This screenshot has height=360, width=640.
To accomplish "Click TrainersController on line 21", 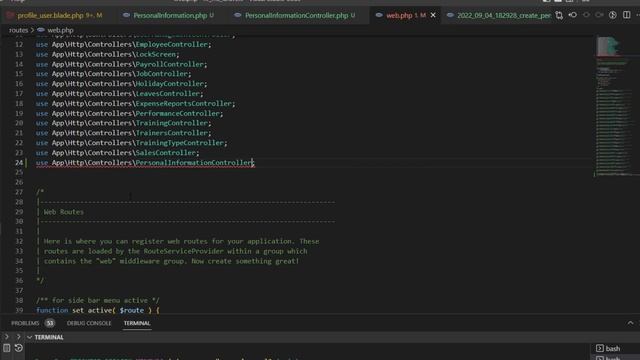I will (171, 133).
